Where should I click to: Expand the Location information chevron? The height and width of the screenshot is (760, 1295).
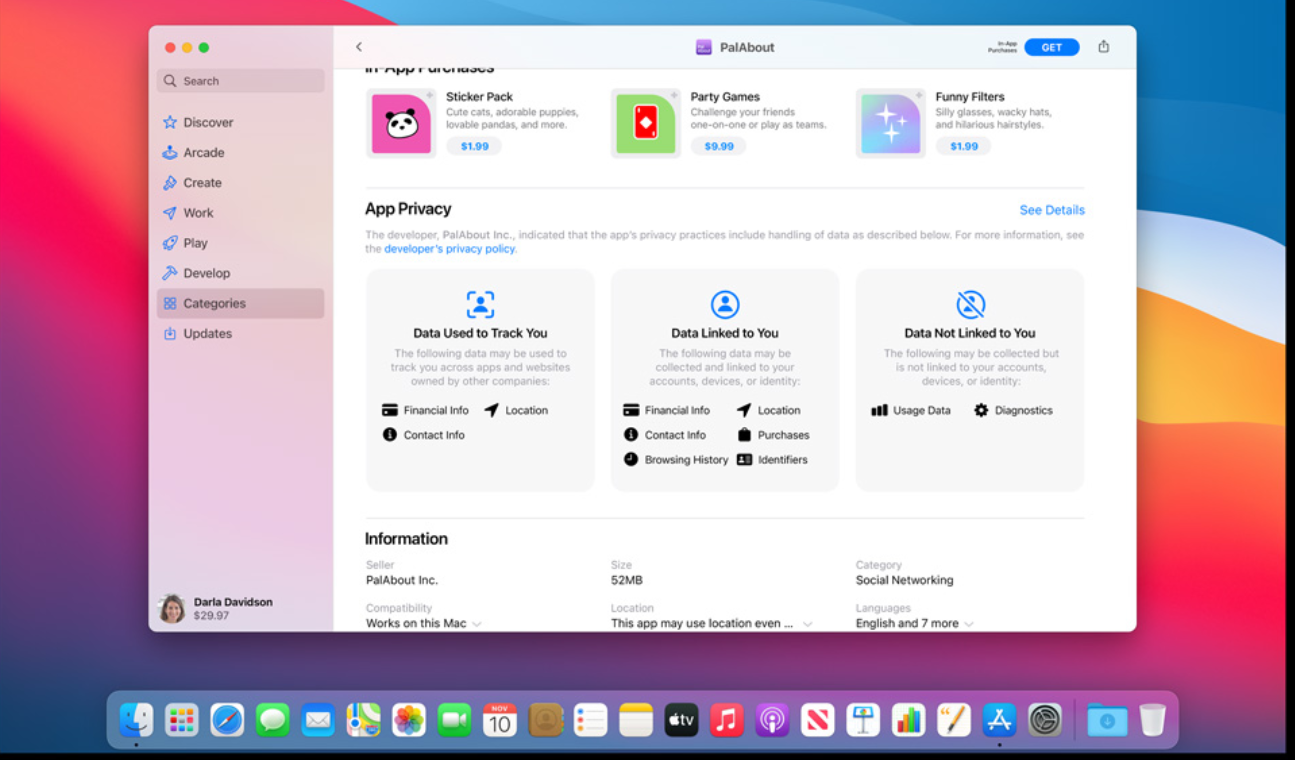pos(807,624)
